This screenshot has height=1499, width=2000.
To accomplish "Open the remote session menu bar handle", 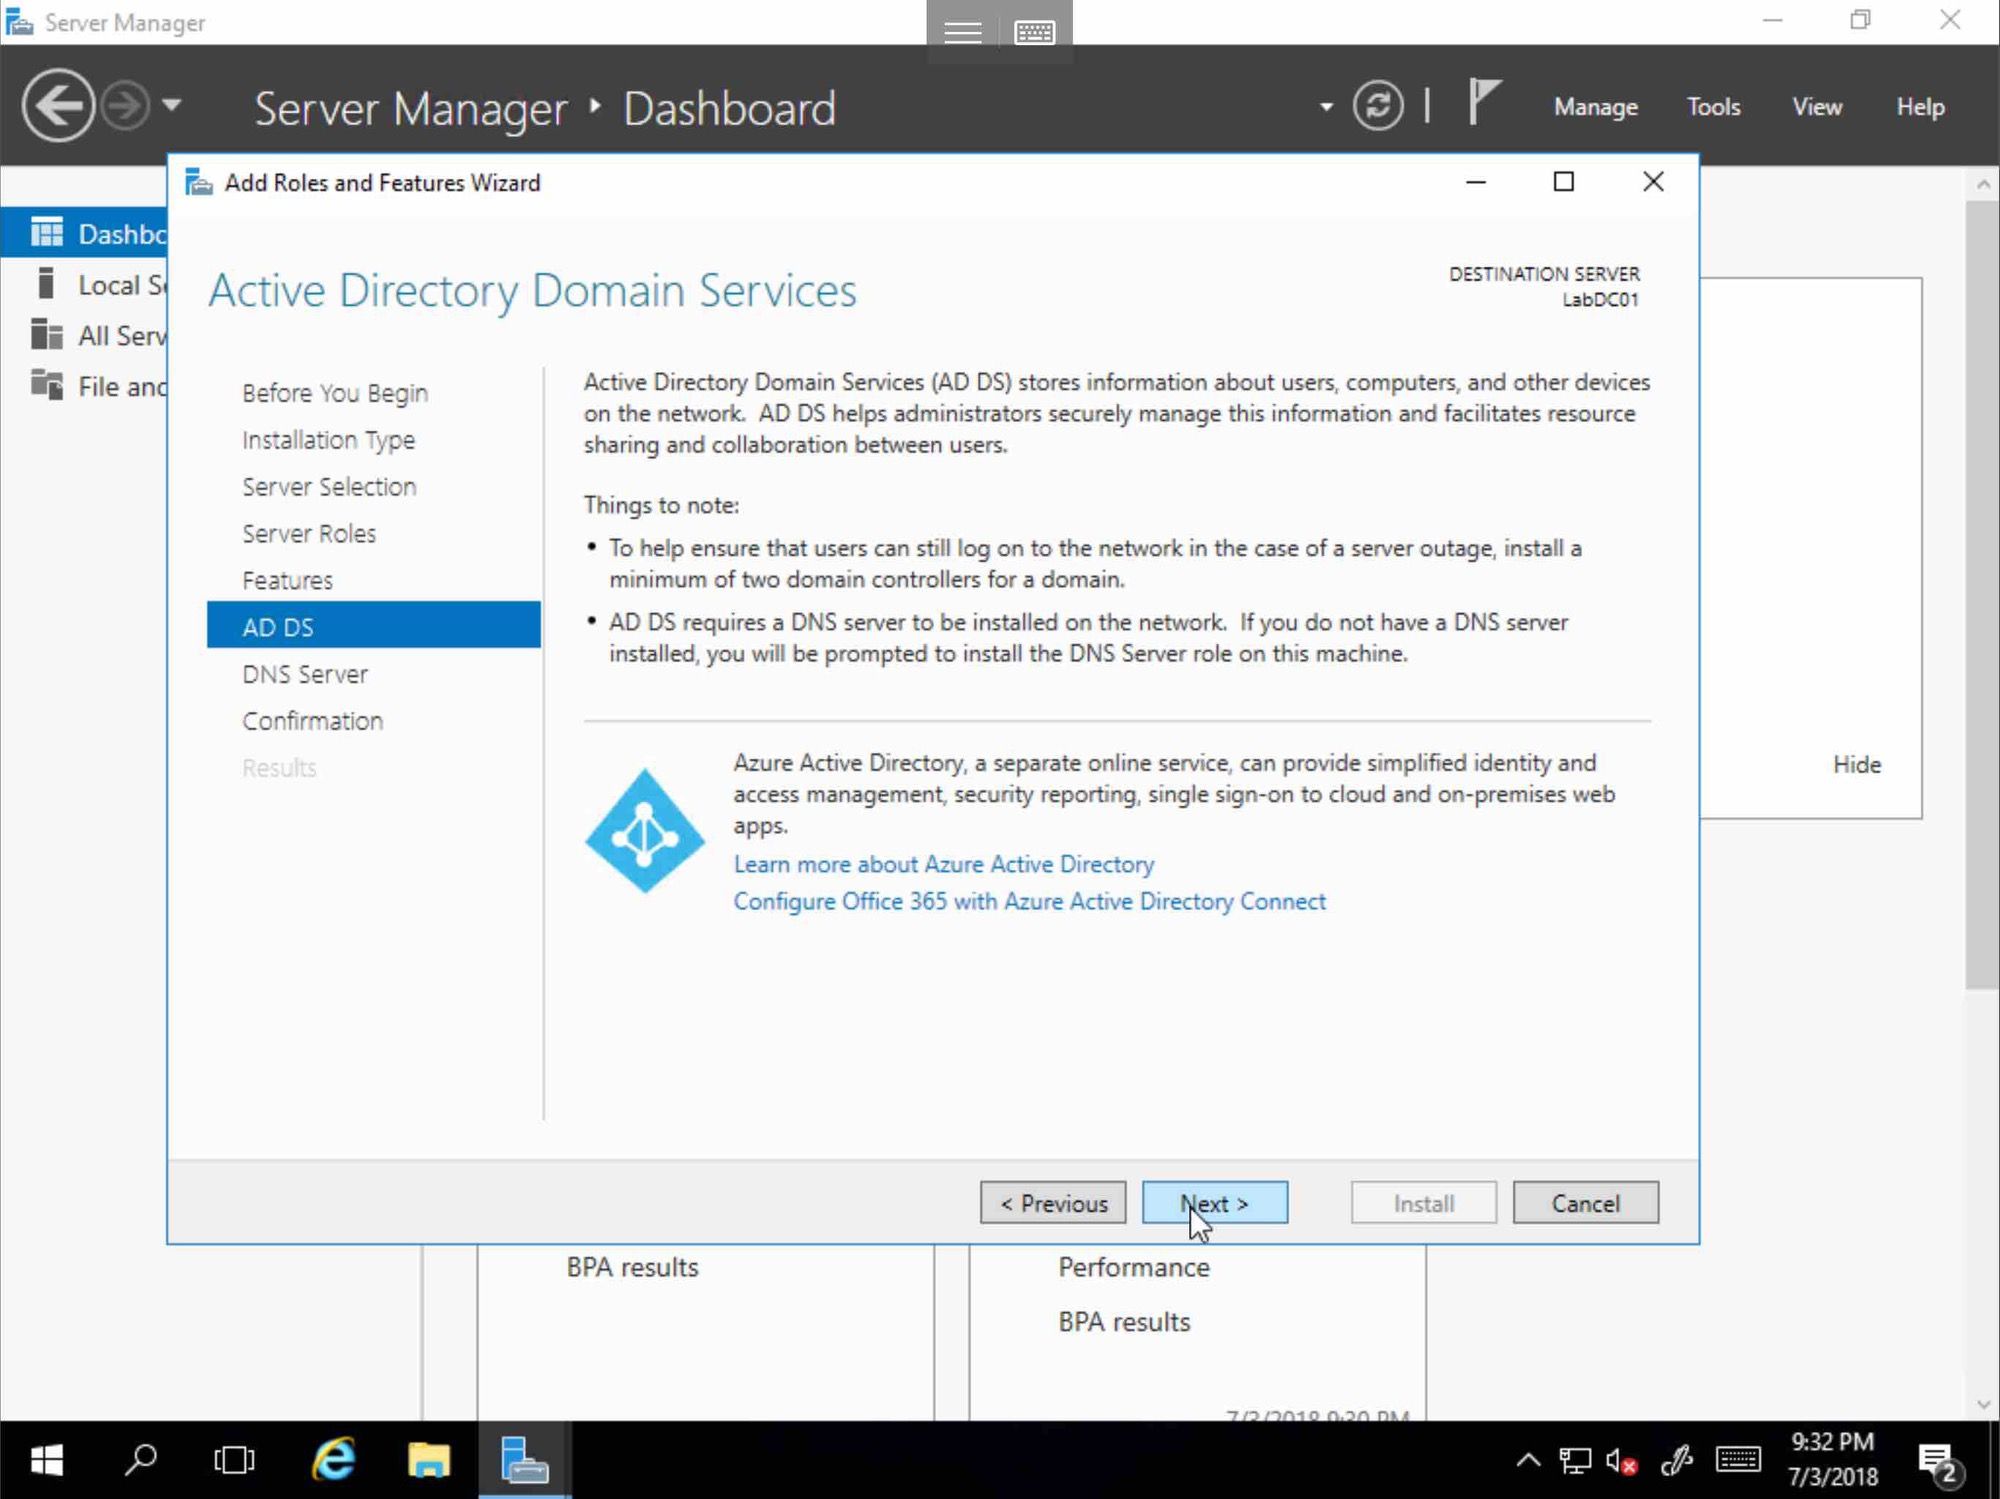I will [962, 33].
